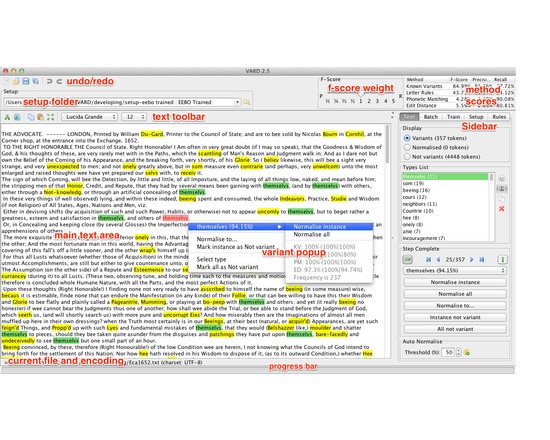
Task: Click the copy pages icon beside the Types List
Action: pos(502,199)
